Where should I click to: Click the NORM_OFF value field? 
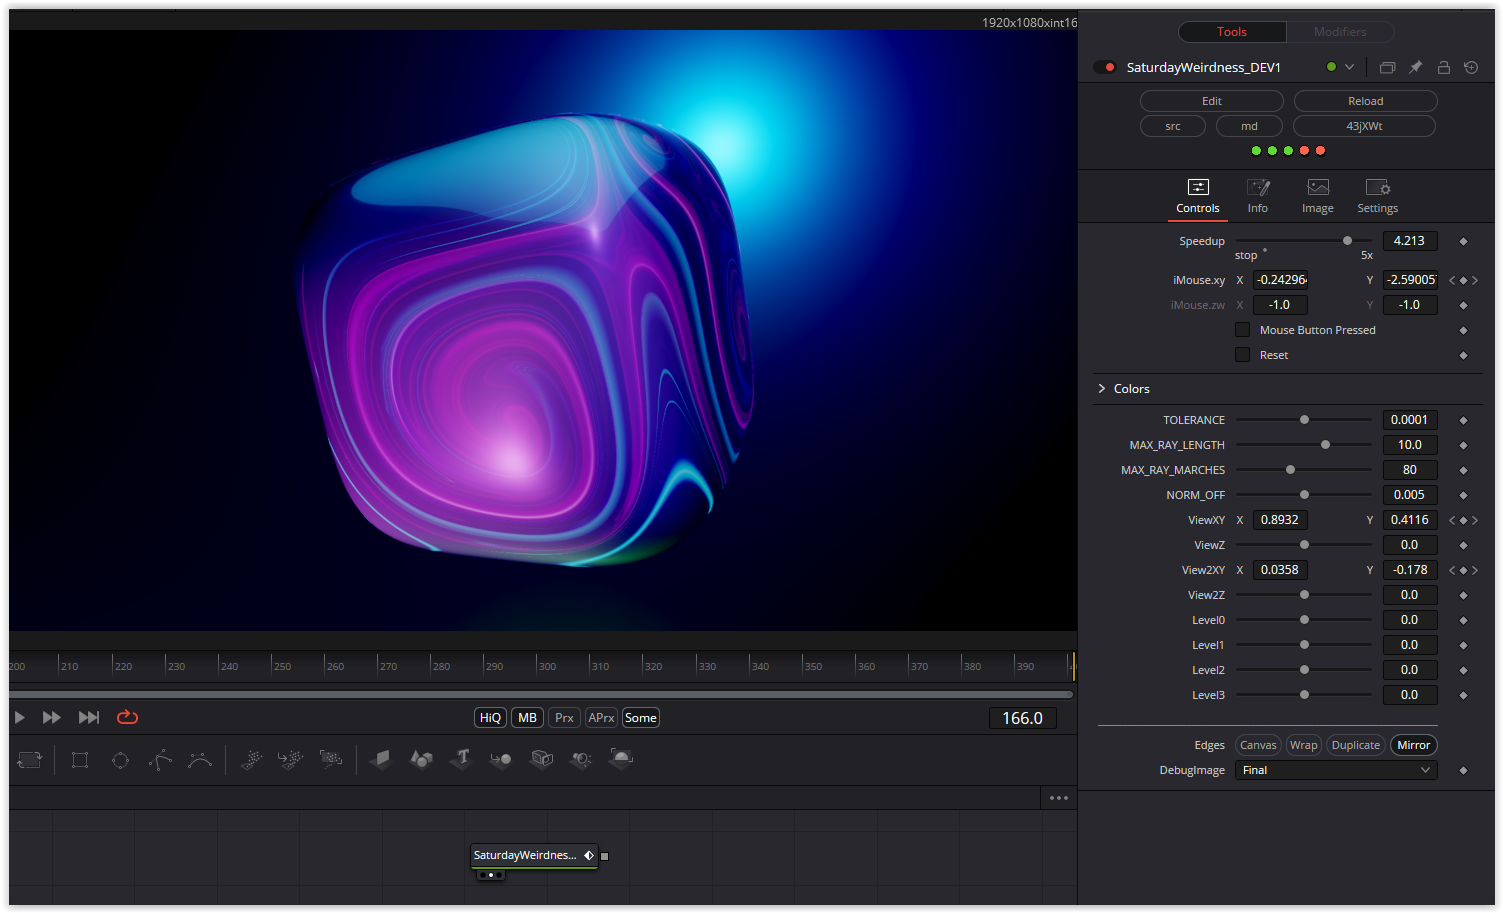coord(1410,495)
